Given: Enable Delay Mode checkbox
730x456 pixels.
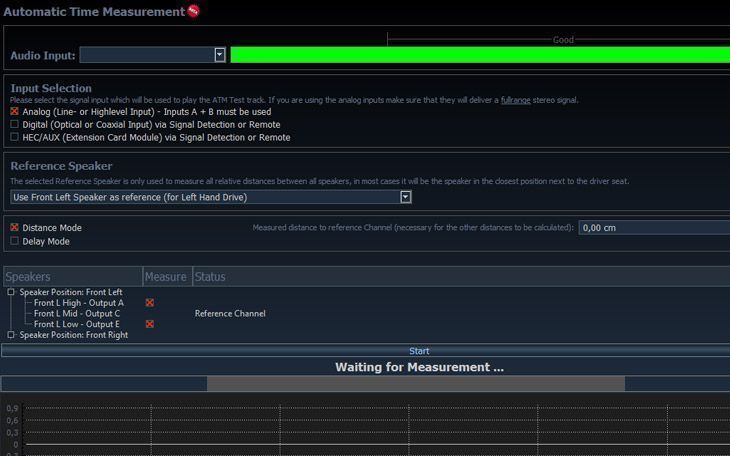Looking at the screenshot, I should (15, 241).
